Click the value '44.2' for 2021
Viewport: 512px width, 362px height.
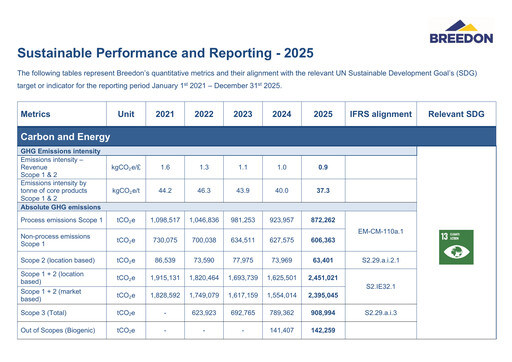[165, 190]
